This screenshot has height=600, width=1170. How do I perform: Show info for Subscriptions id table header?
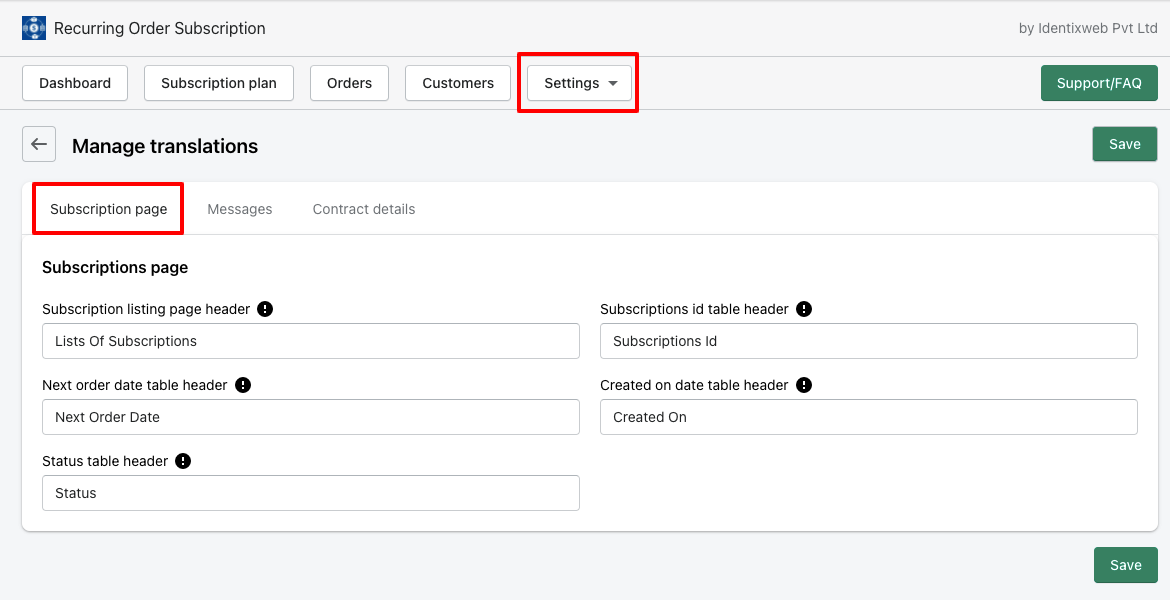[804, 309]
